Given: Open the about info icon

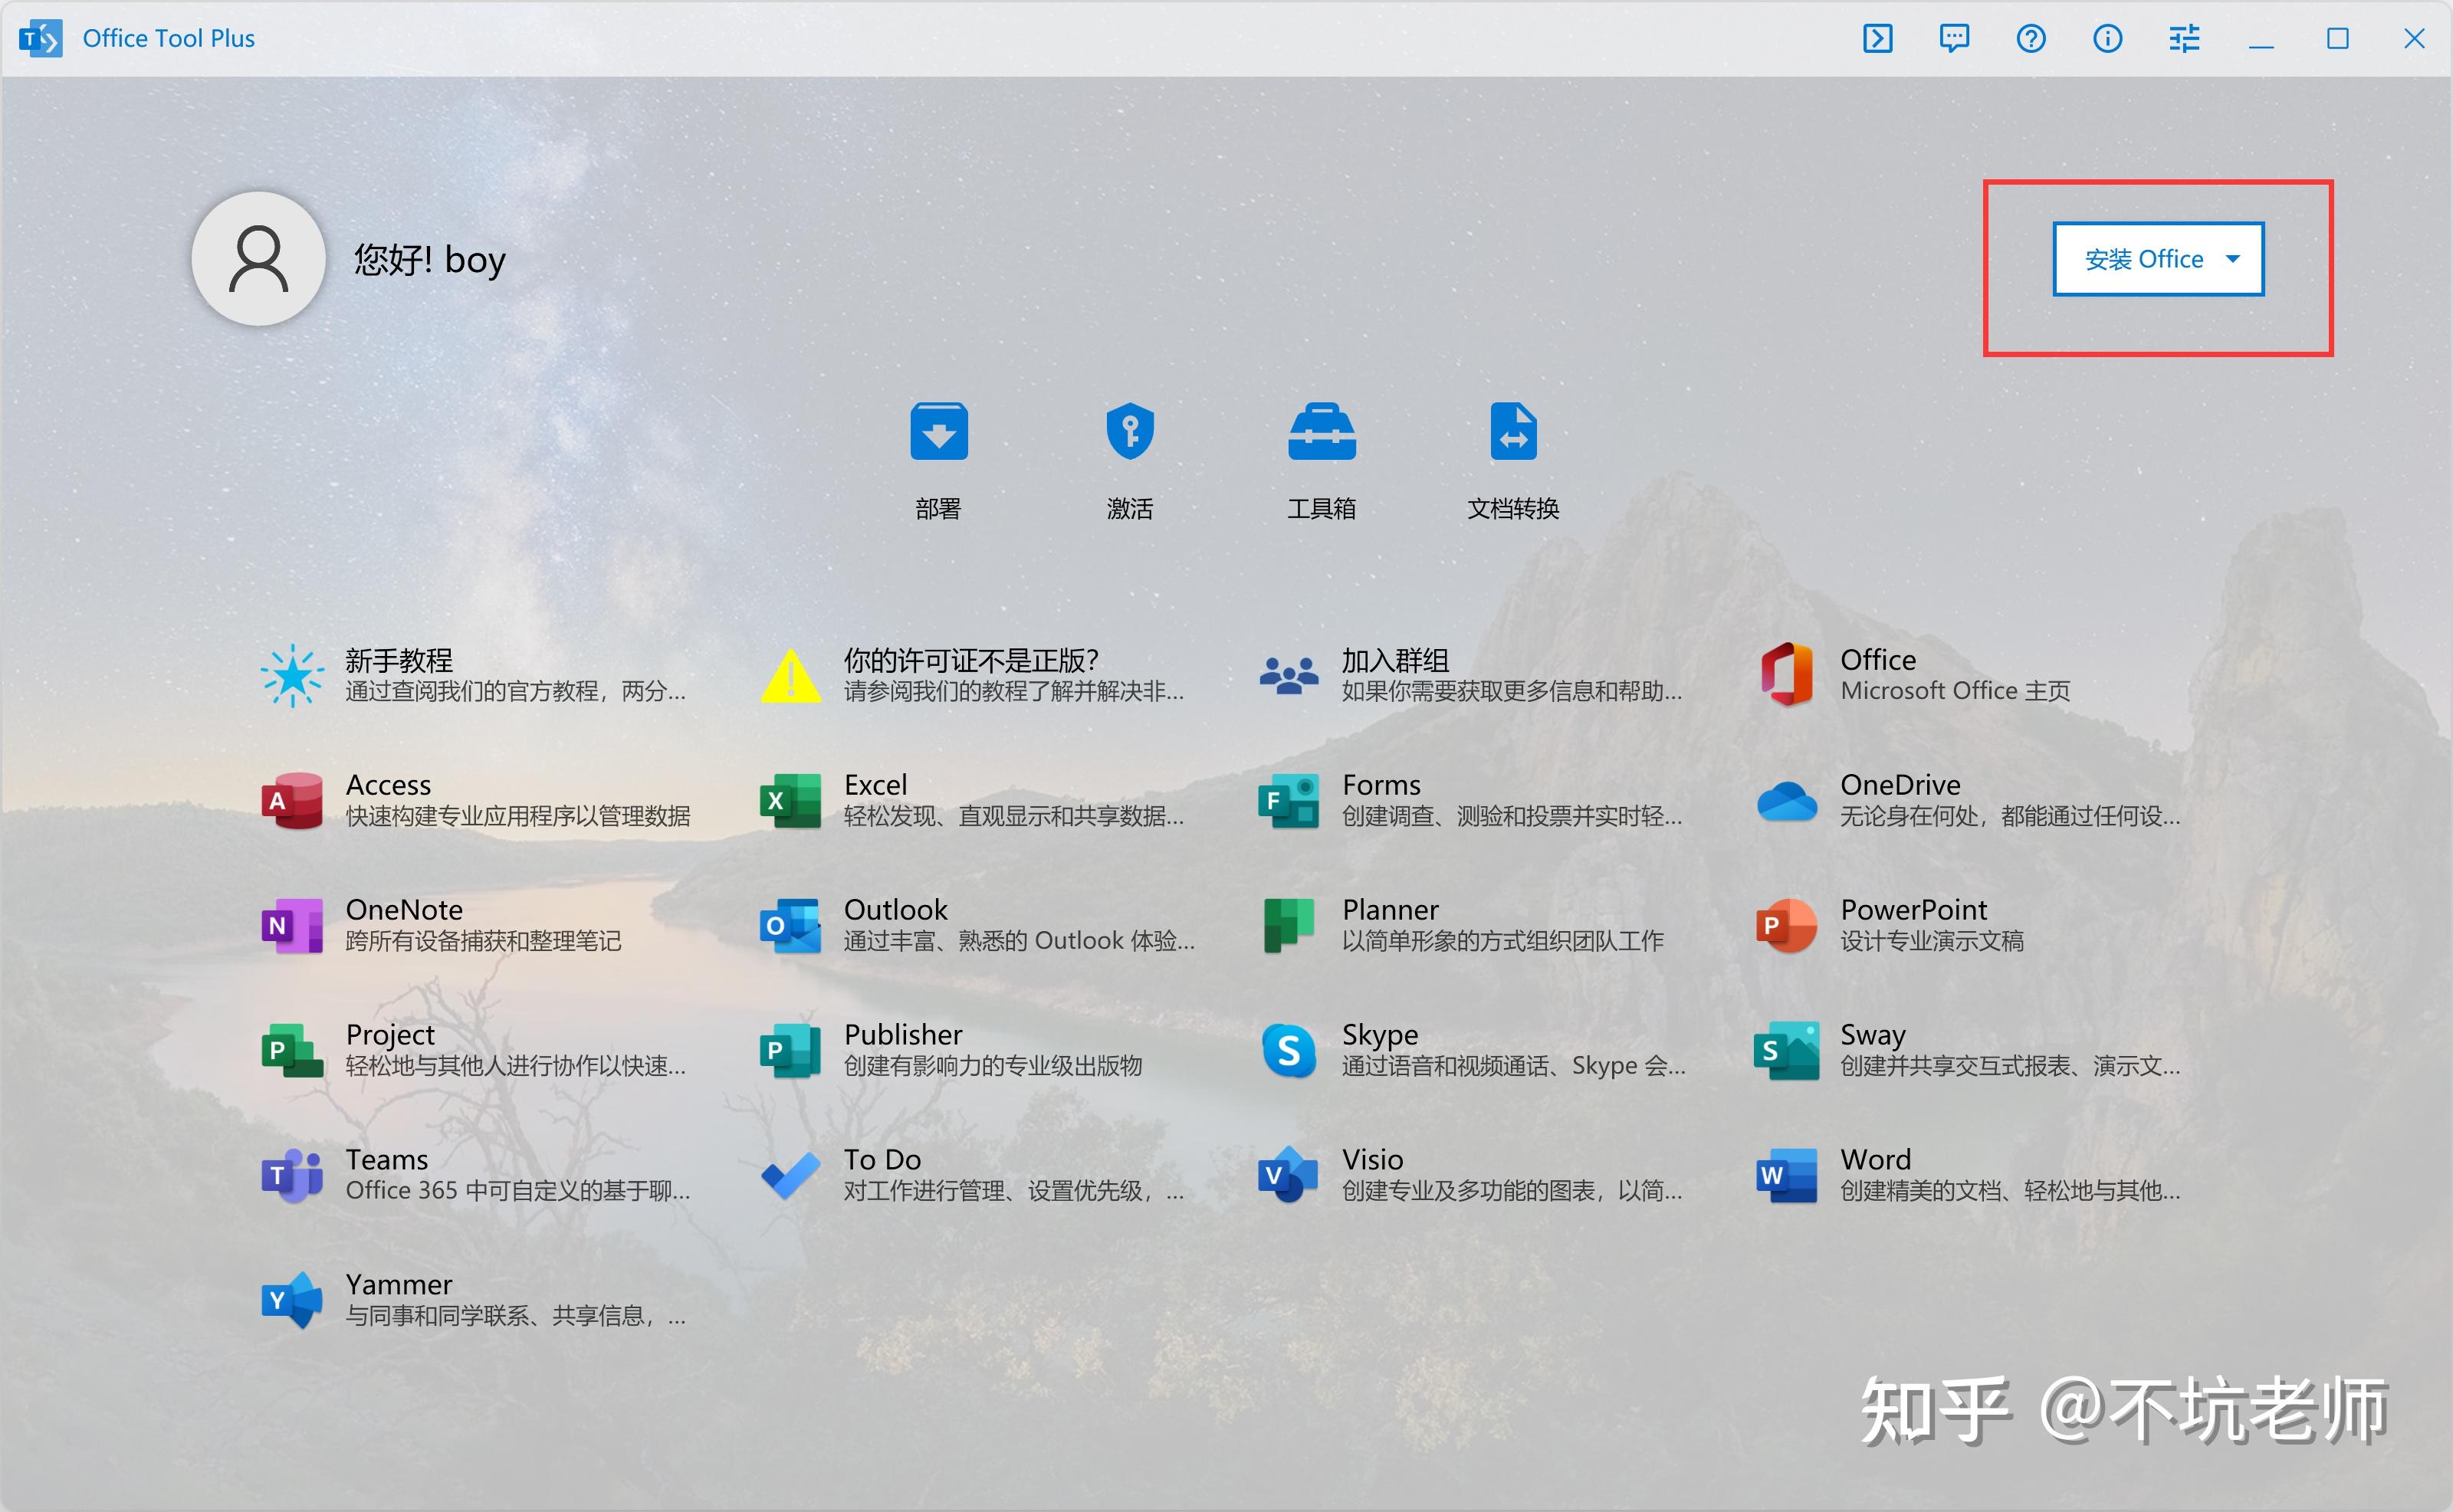Looking at the screenshot, I should click(2108, 39).
